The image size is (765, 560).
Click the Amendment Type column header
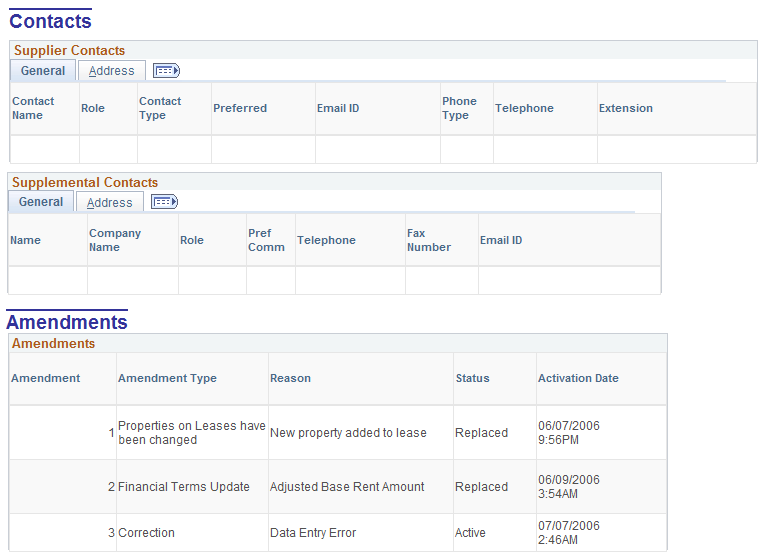point(167,378)
